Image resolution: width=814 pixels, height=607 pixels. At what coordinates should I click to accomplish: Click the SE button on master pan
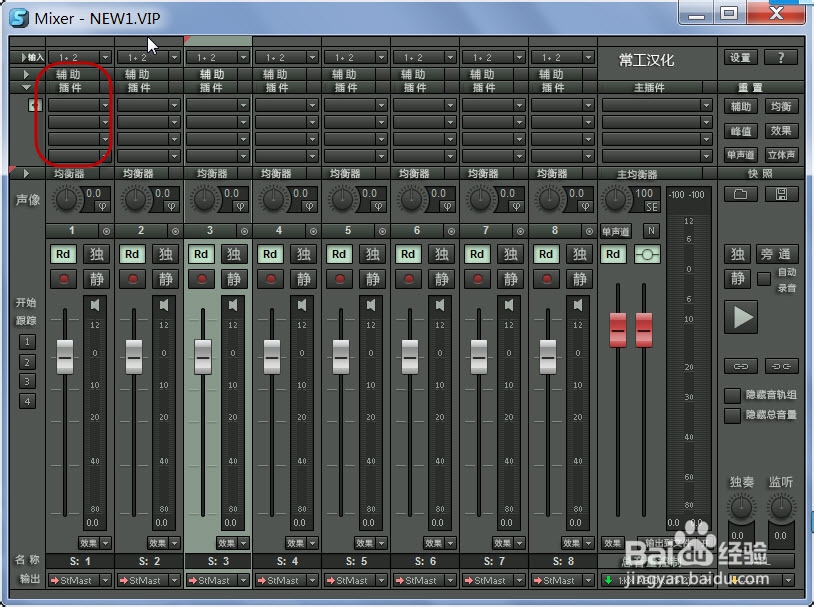[x=652, y=207]
